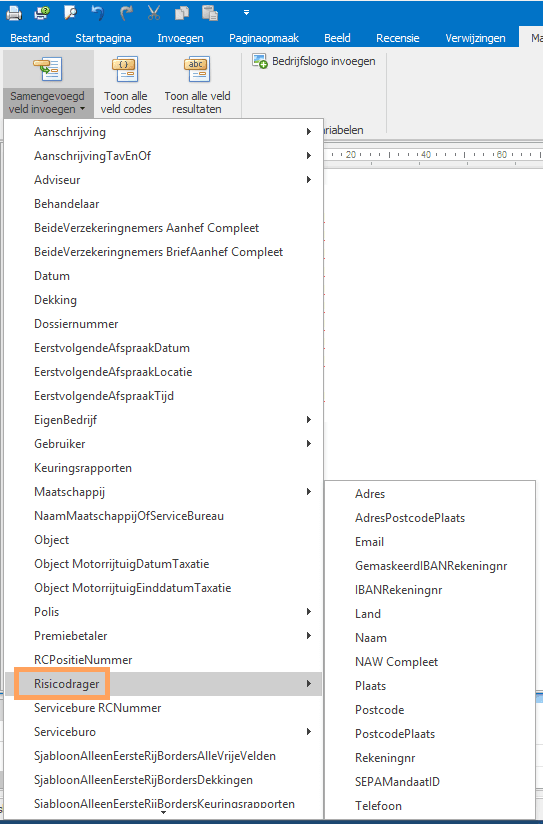Choose BeideVerzekeringnemers Aanhef Compleet
The image size is (543, 824).
pyautogui.click(x=163, y=228)
